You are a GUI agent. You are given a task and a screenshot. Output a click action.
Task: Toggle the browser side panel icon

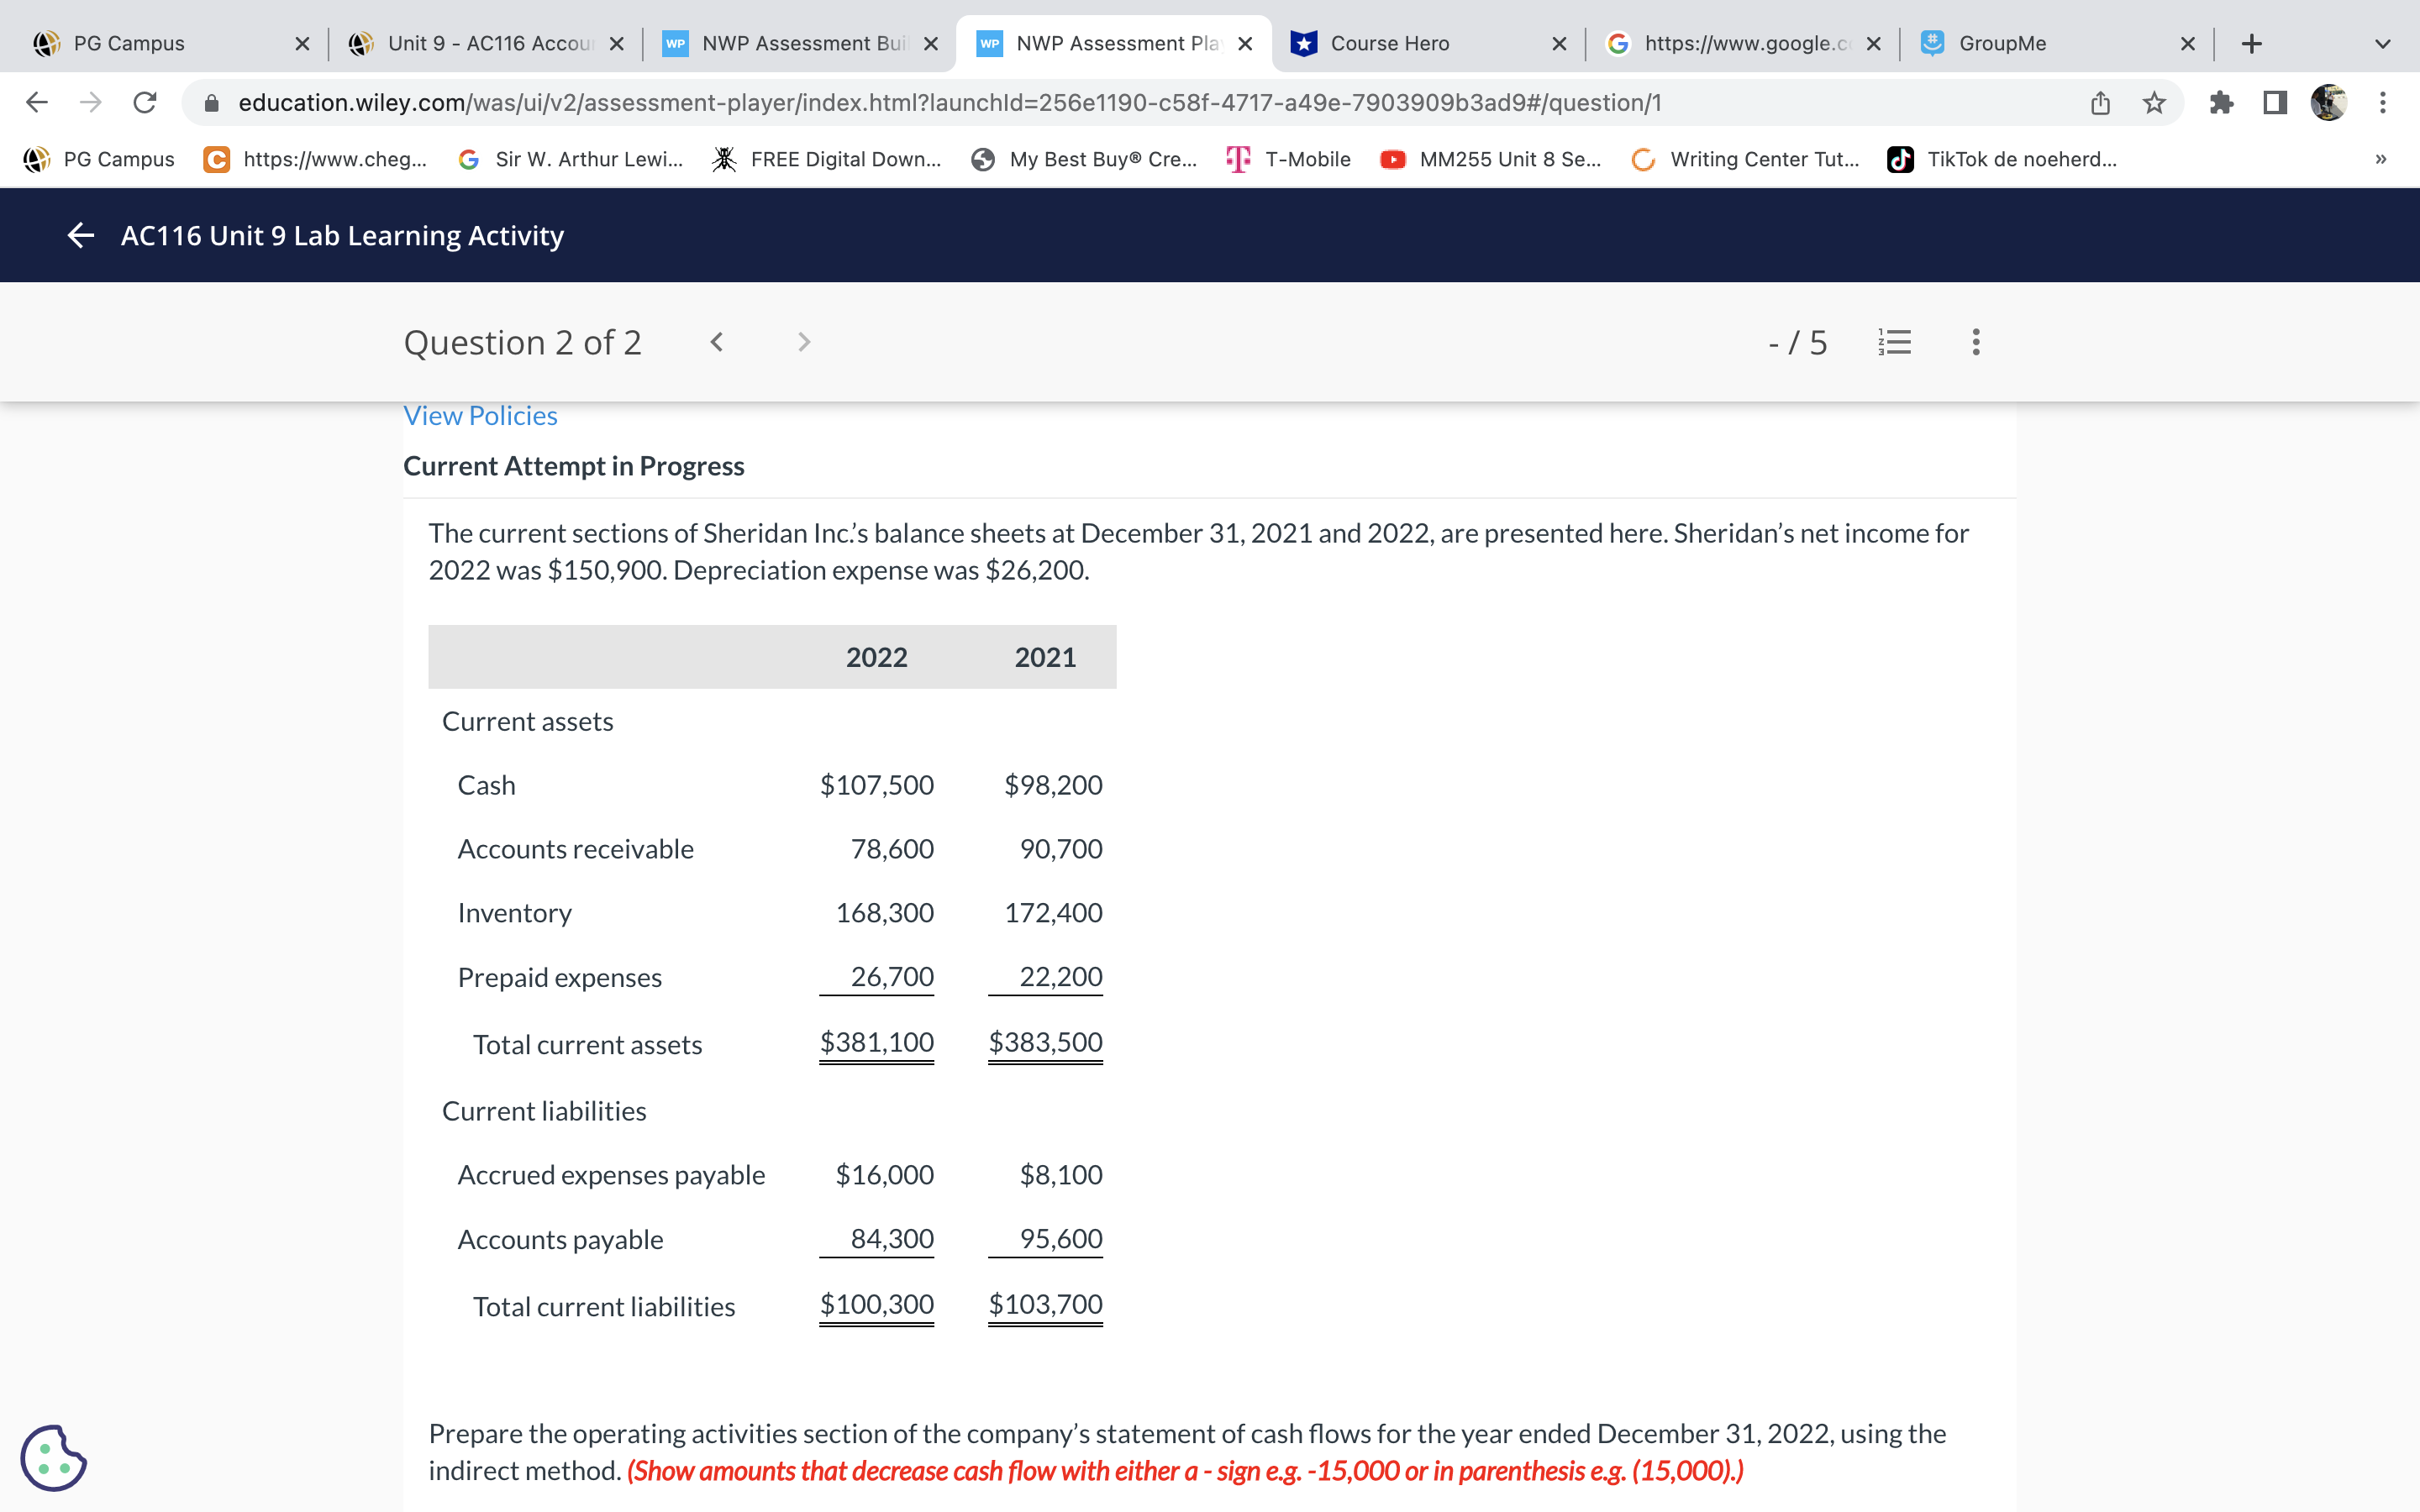tap(2275, 102)
